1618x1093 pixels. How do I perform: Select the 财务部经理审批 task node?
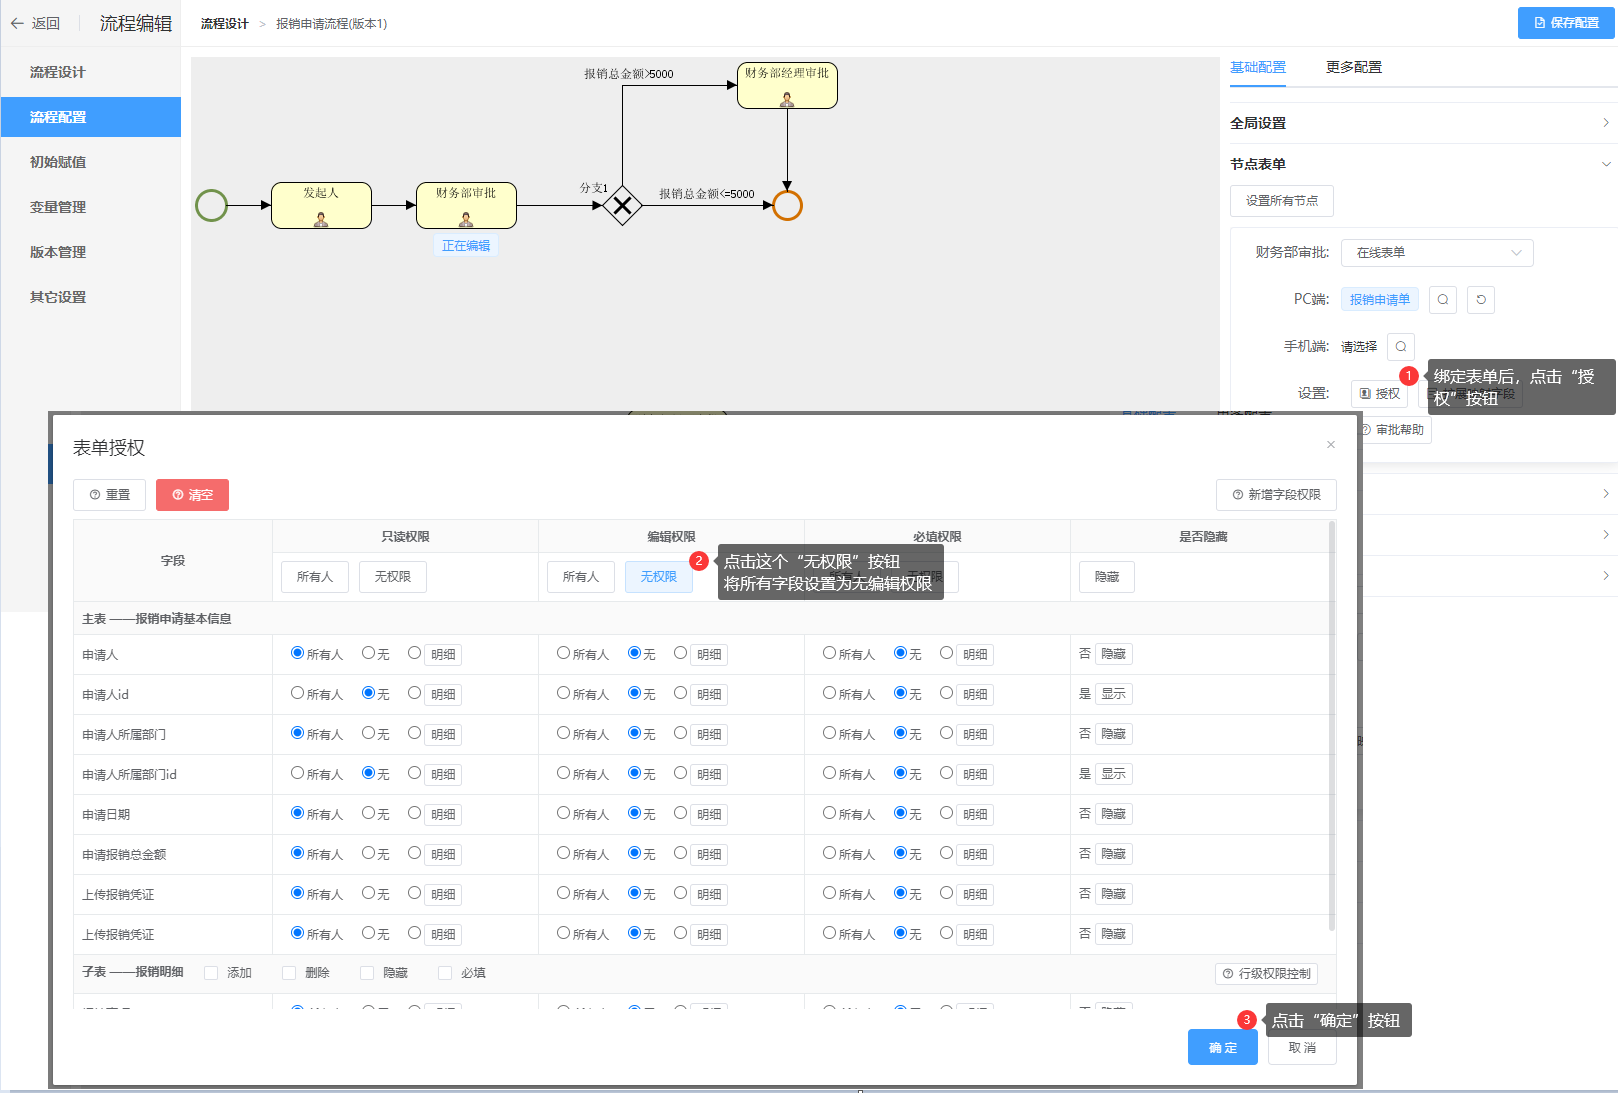click(787, 85)
